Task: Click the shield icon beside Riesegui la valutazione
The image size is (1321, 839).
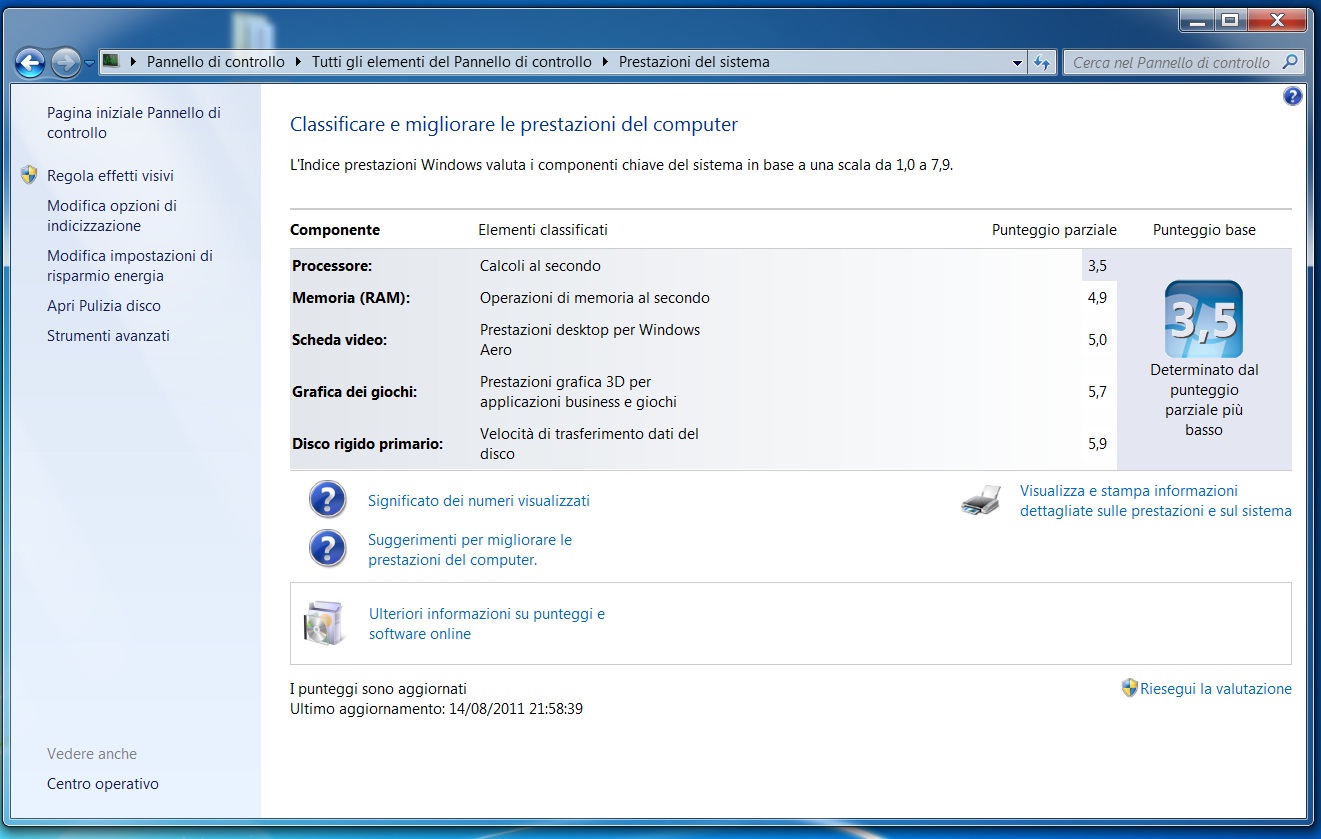Action: click(1130, 688)
